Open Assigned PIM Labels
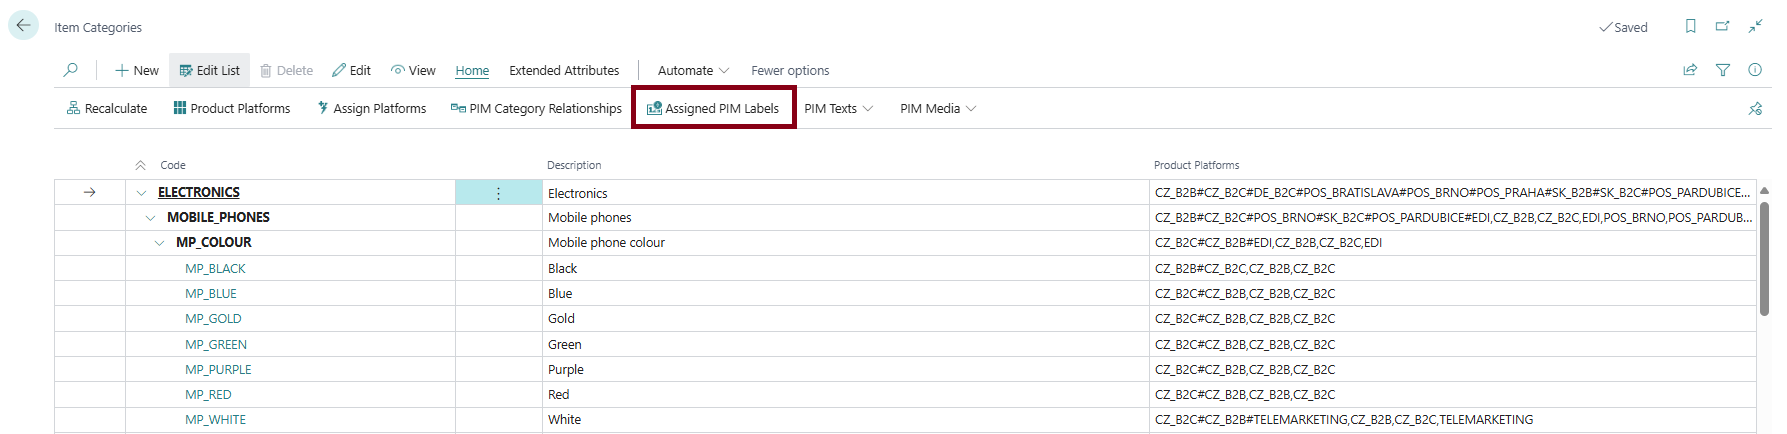This screenshot has height=434, width=1787. (x=713, y=108)
